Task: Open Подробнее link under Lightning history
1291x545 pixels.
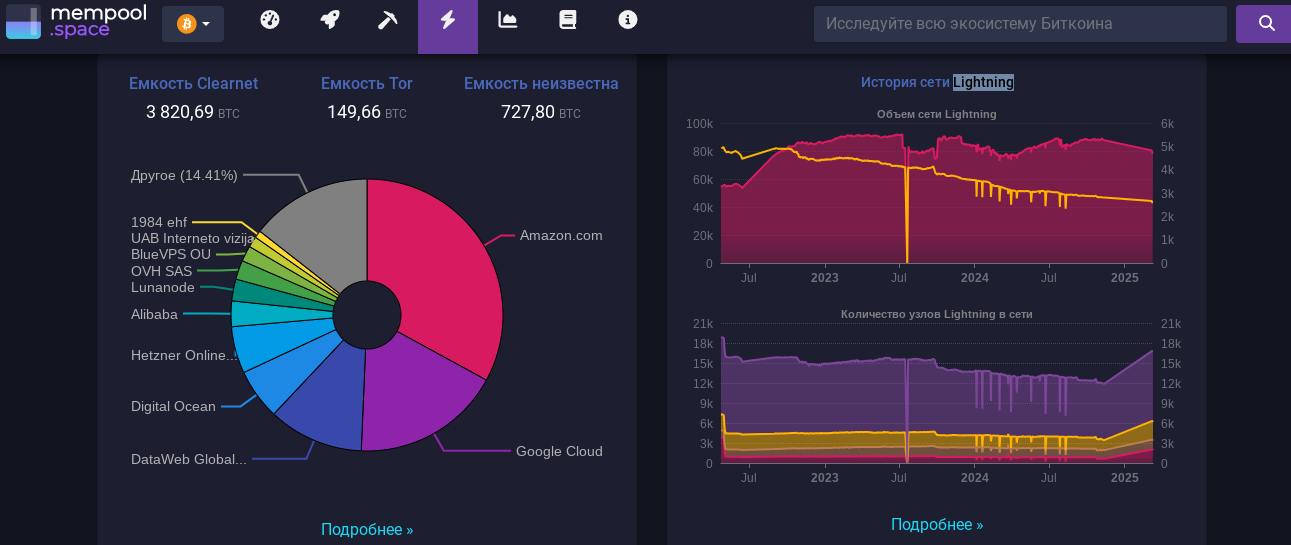Action: (x=937, y=524)
